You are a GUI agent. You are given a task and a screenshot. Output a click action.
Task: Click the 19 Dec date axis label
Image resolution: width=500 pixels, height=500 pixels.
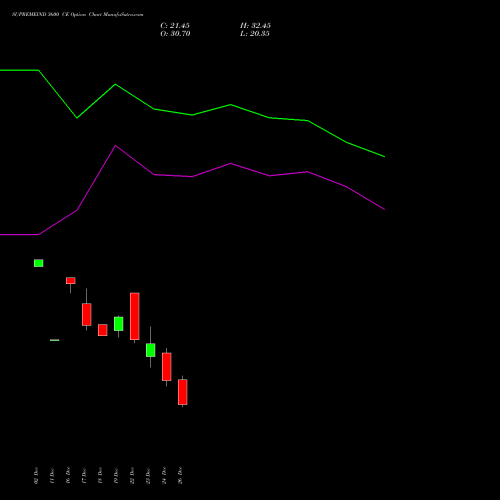116,476
